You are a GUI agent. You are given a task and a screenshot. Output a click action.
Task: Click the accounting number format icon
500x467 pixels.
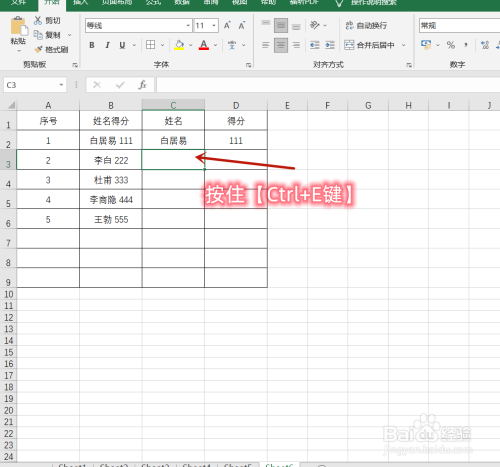pyautogui.click(x=426, y=45)
